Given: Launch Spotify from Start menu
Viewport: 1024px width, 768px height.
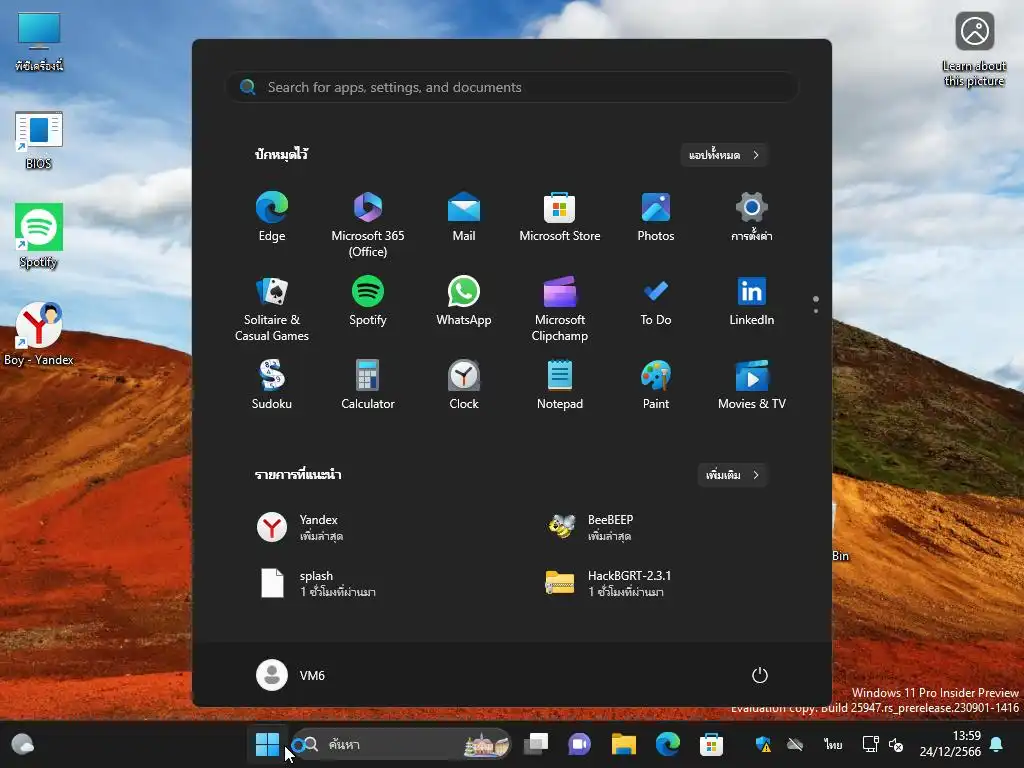Looking at the screenshot, I should [368, 301].
